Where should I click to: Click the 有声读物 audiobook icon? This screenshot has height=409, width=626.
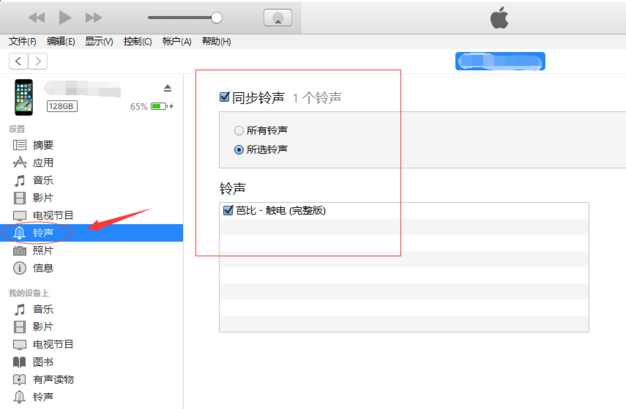(20, 379)
